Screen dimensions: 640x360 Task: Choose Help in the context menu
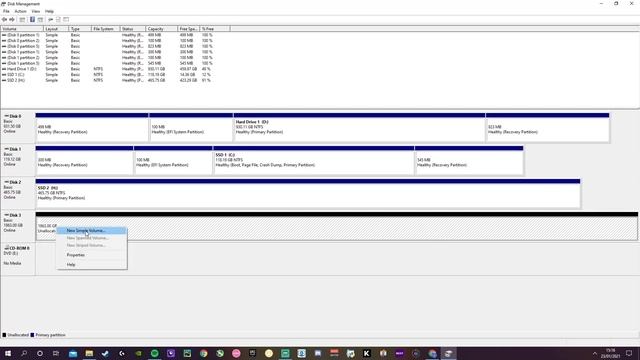point(91,264)
